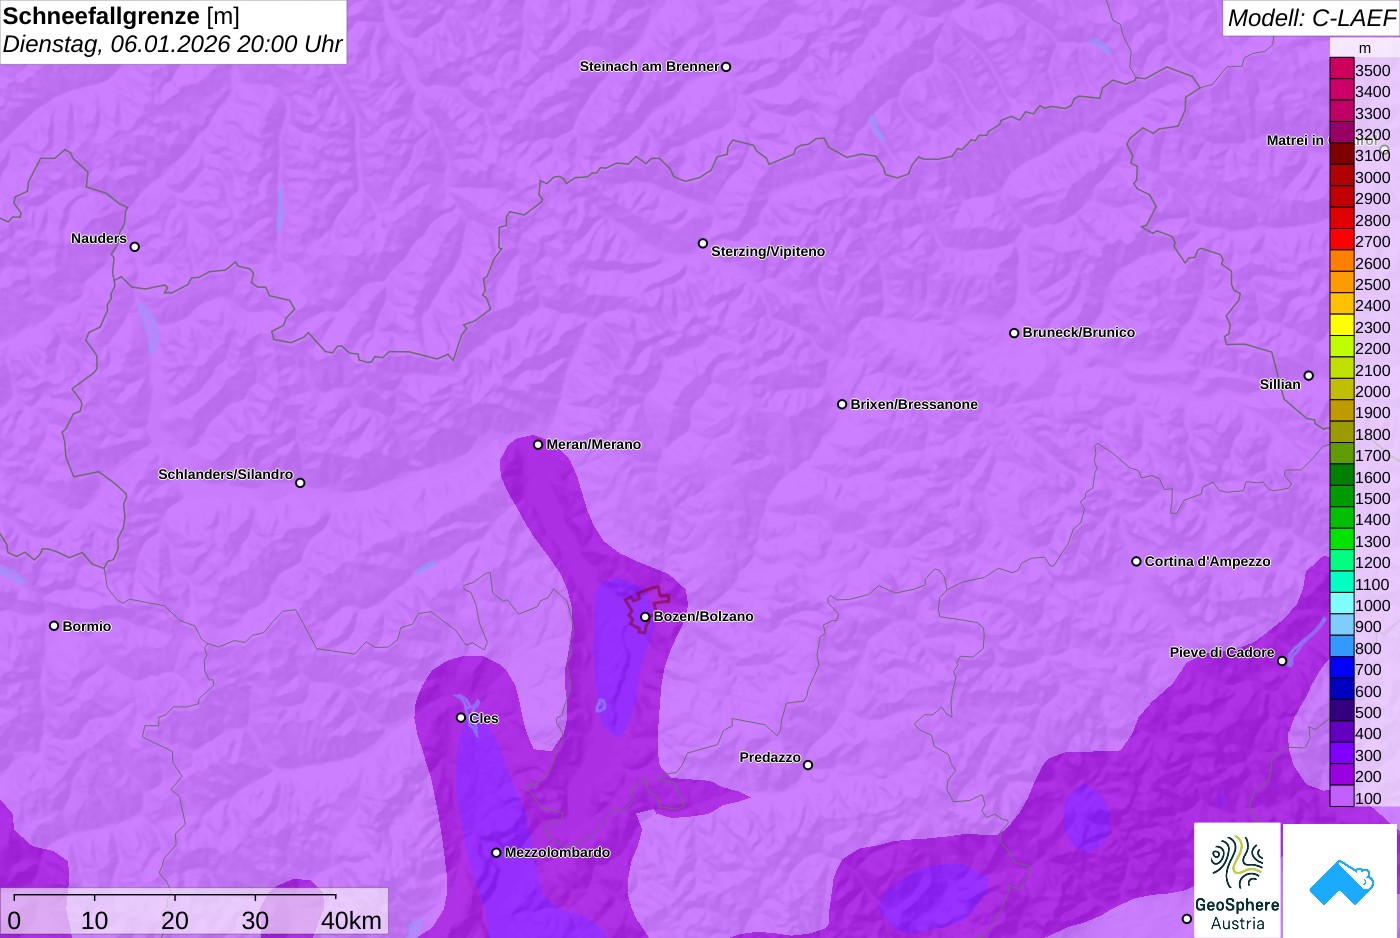Image resolution: width=1400 pixels, height=938 pixels.
Task: Click the 'Matrei in' place label
Action: click(1295, 141)
